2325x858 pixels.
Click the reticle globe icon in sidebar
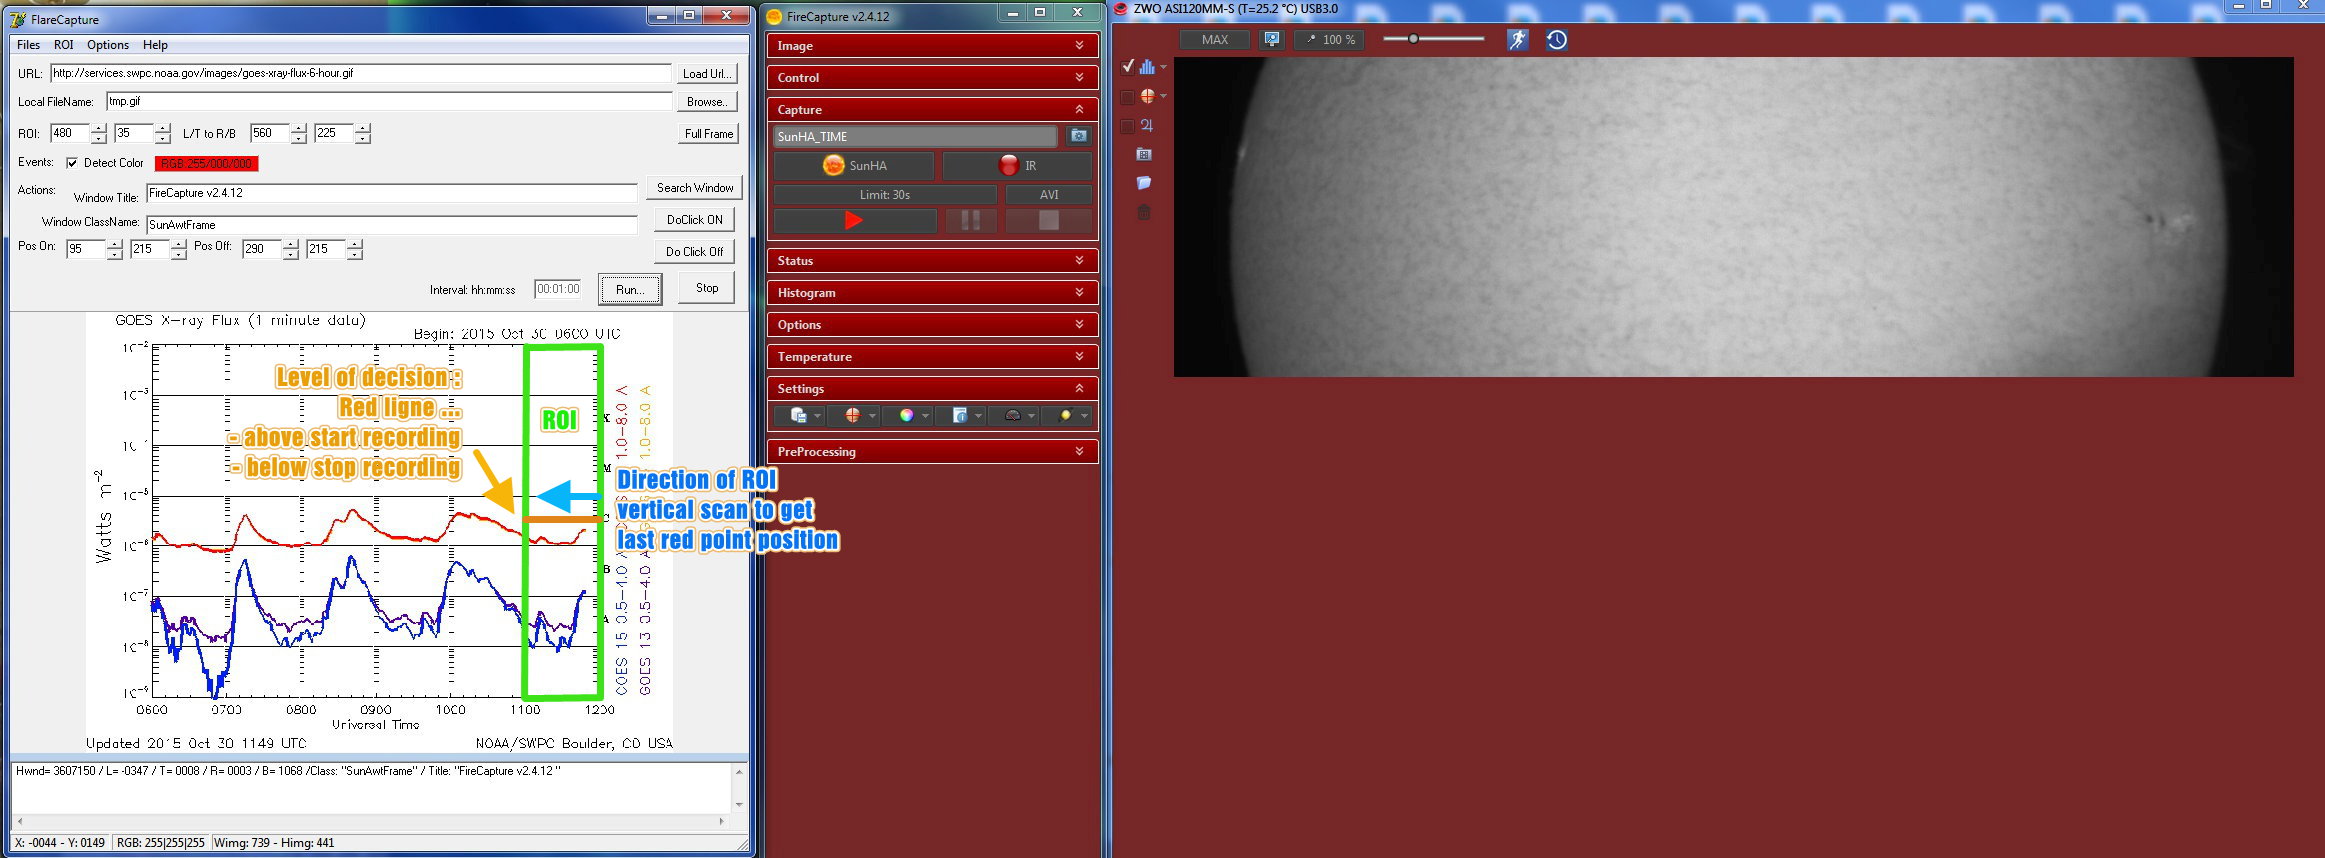[1147, 96]
